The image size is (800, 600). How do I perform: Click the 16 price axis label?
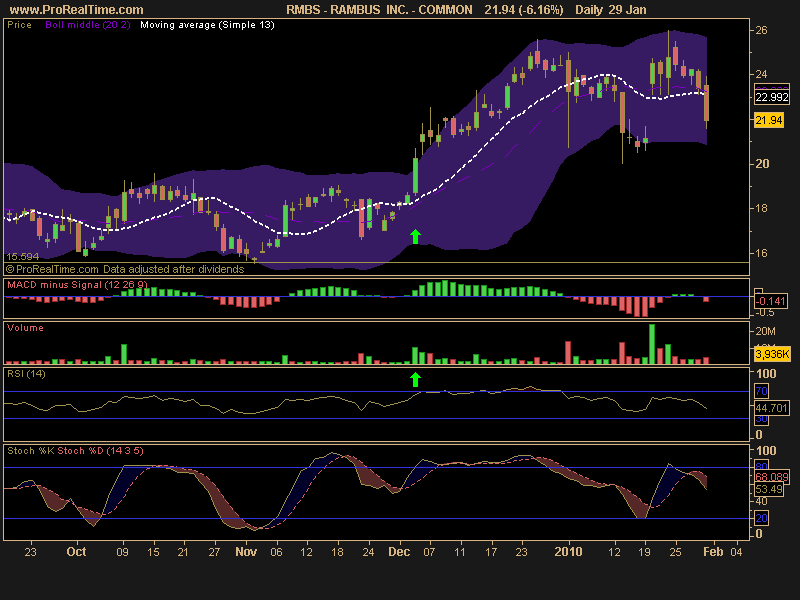point(761,253)
